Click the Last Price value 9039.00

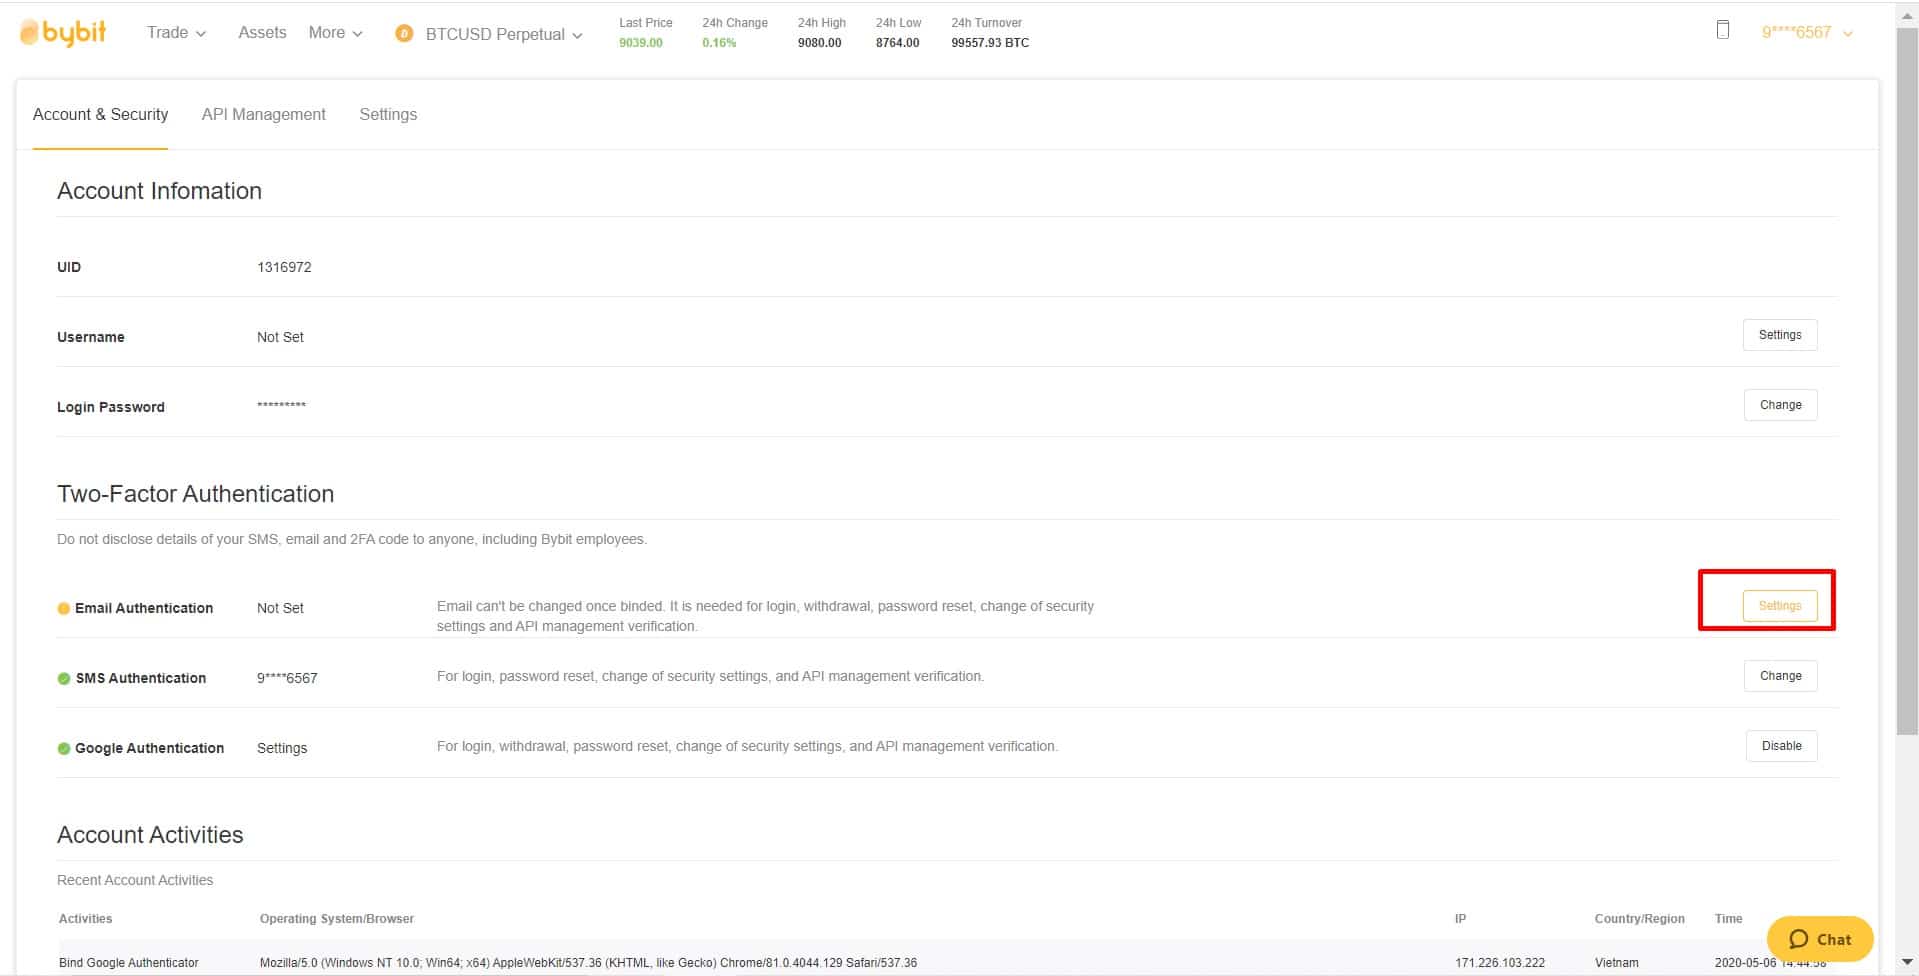tap(641, 43)
